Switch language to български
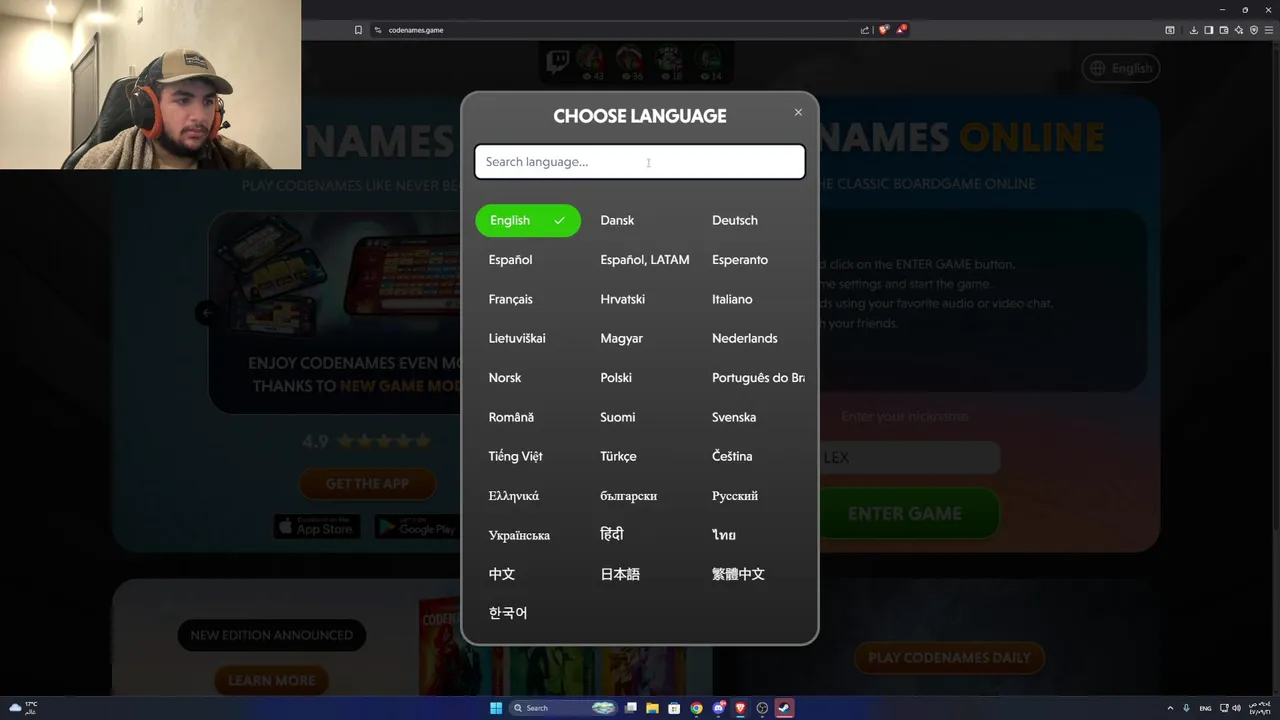This screenshot has width=1280, height=720. (x=628, y=496)
